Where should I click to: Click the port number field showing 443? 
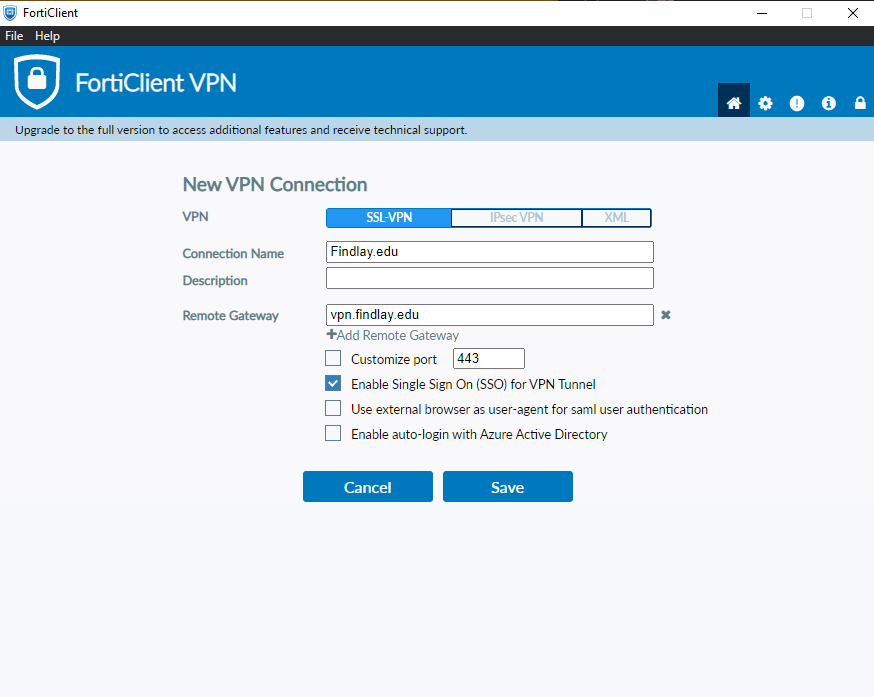click(489, 359)
